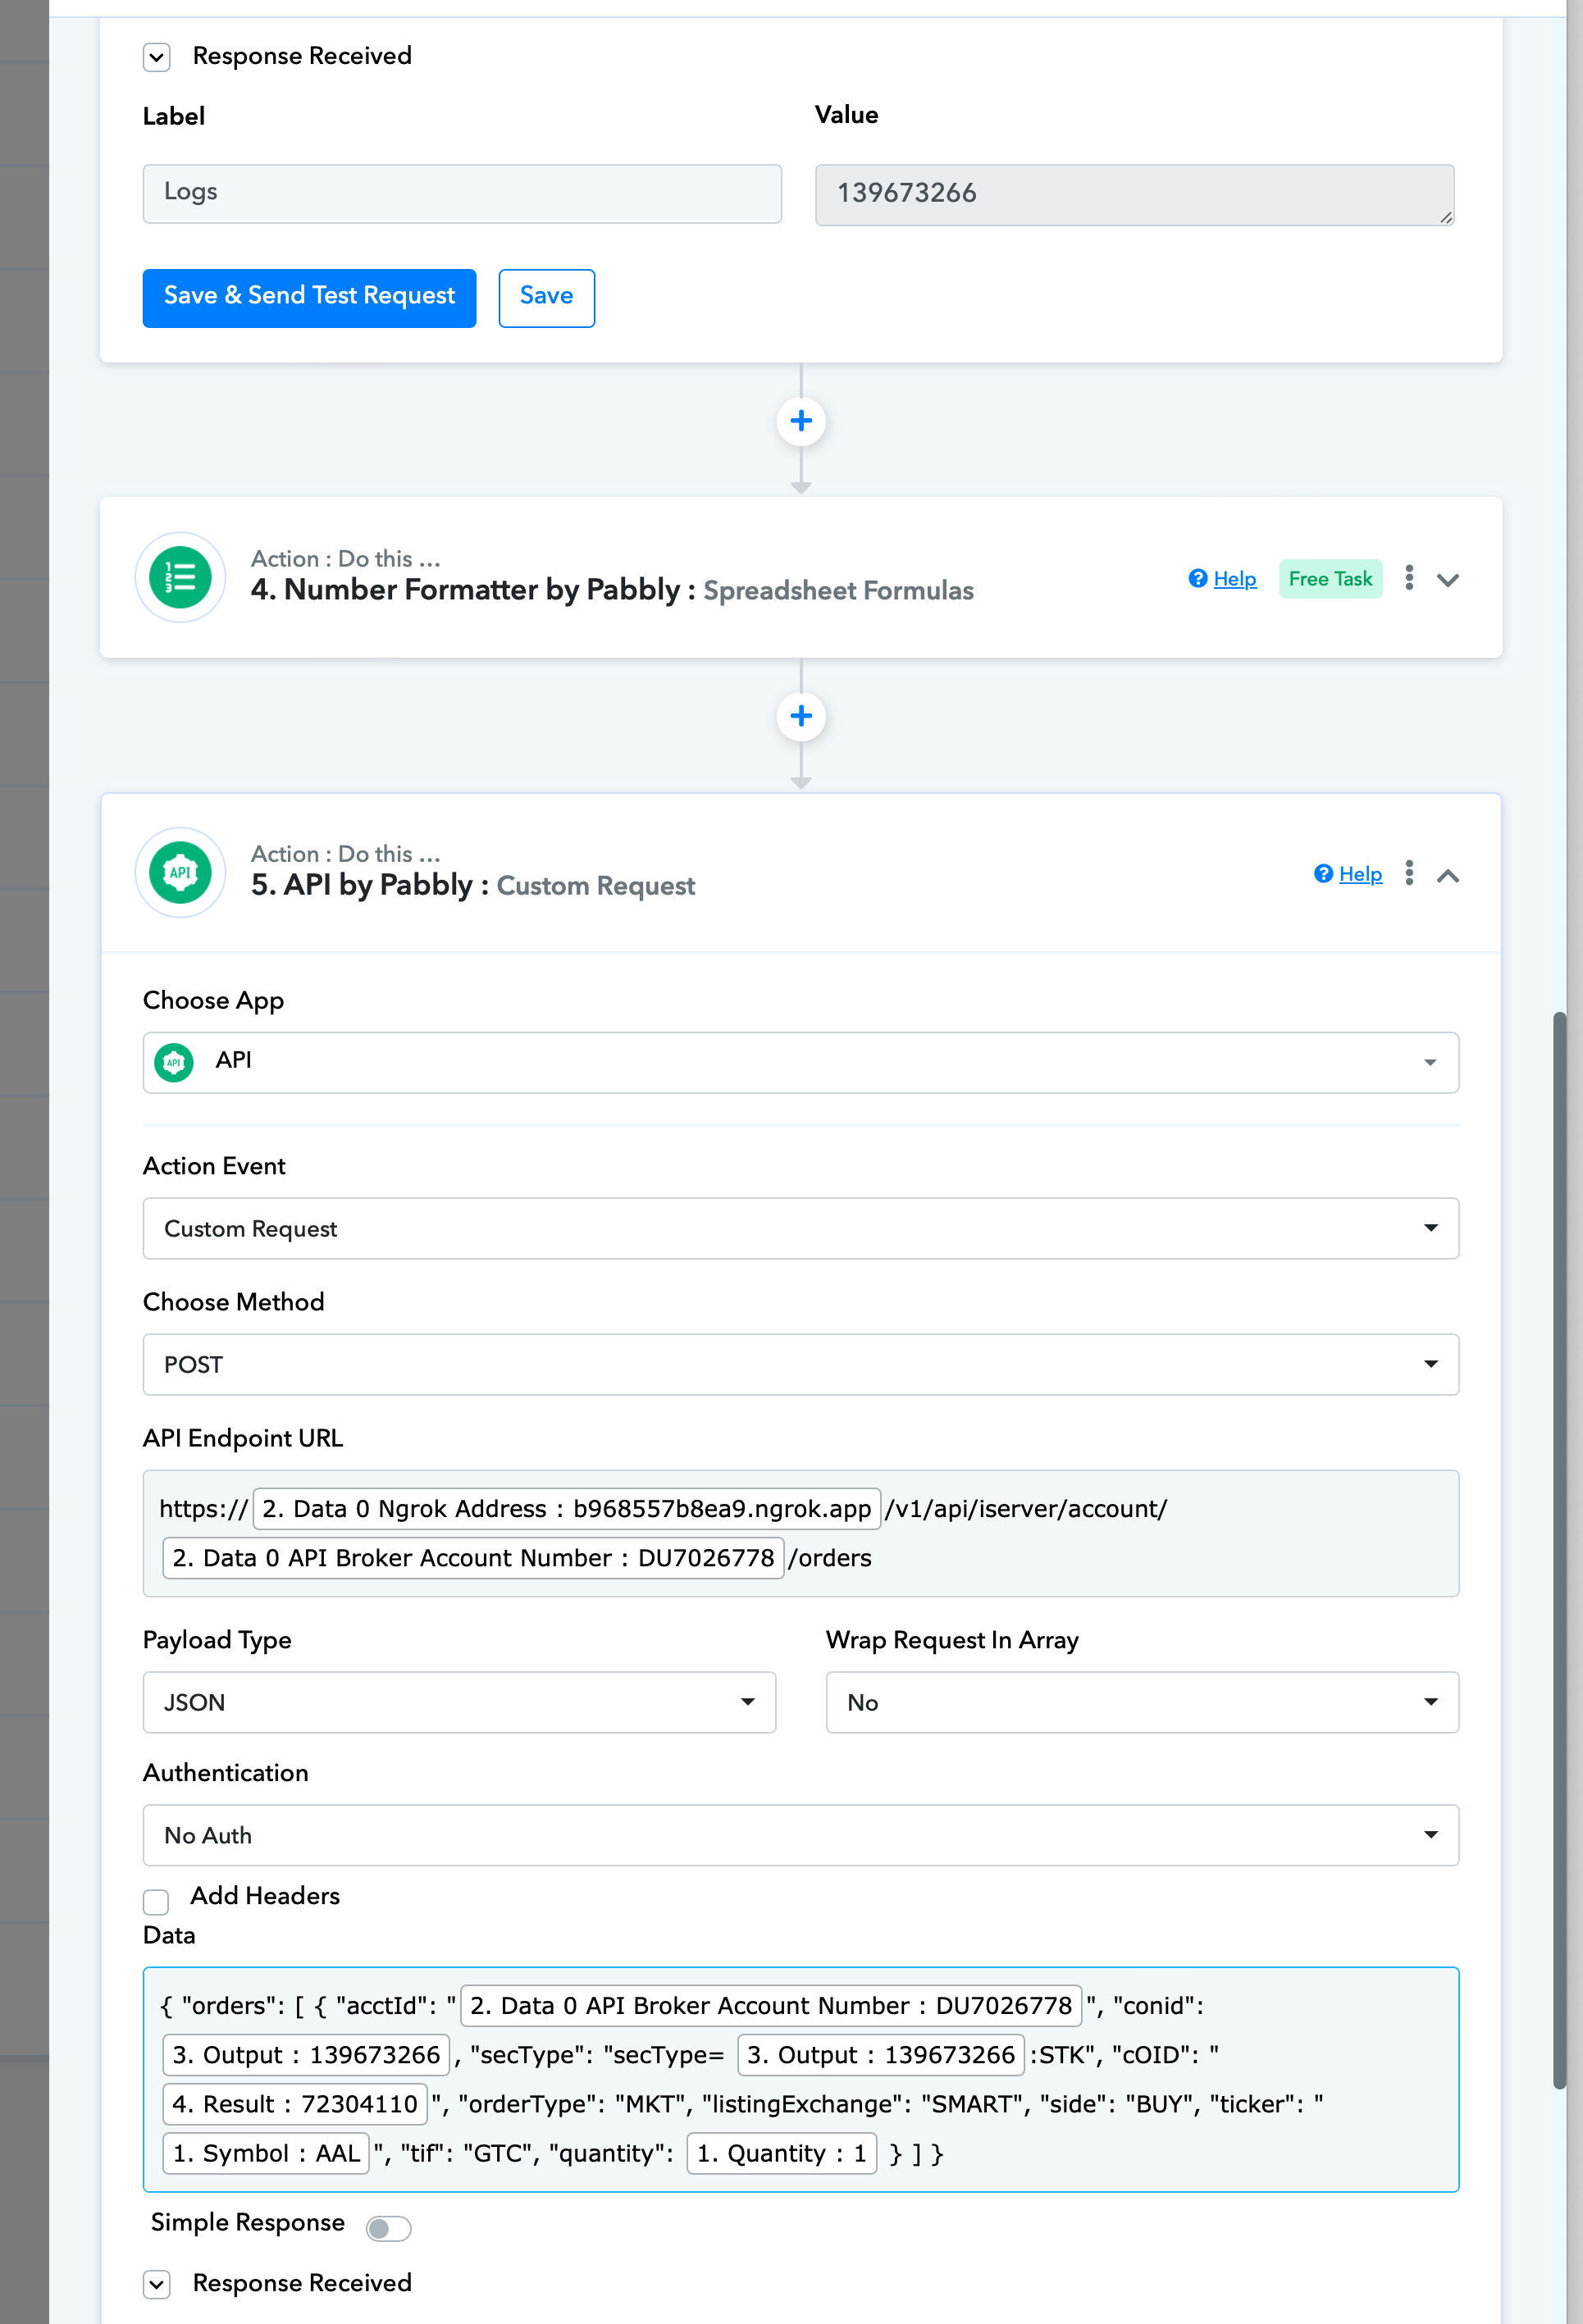Click the help question icon on step 4
The width and height of the screenshot is (1583, 2324).
click(x=1198, y=578)
